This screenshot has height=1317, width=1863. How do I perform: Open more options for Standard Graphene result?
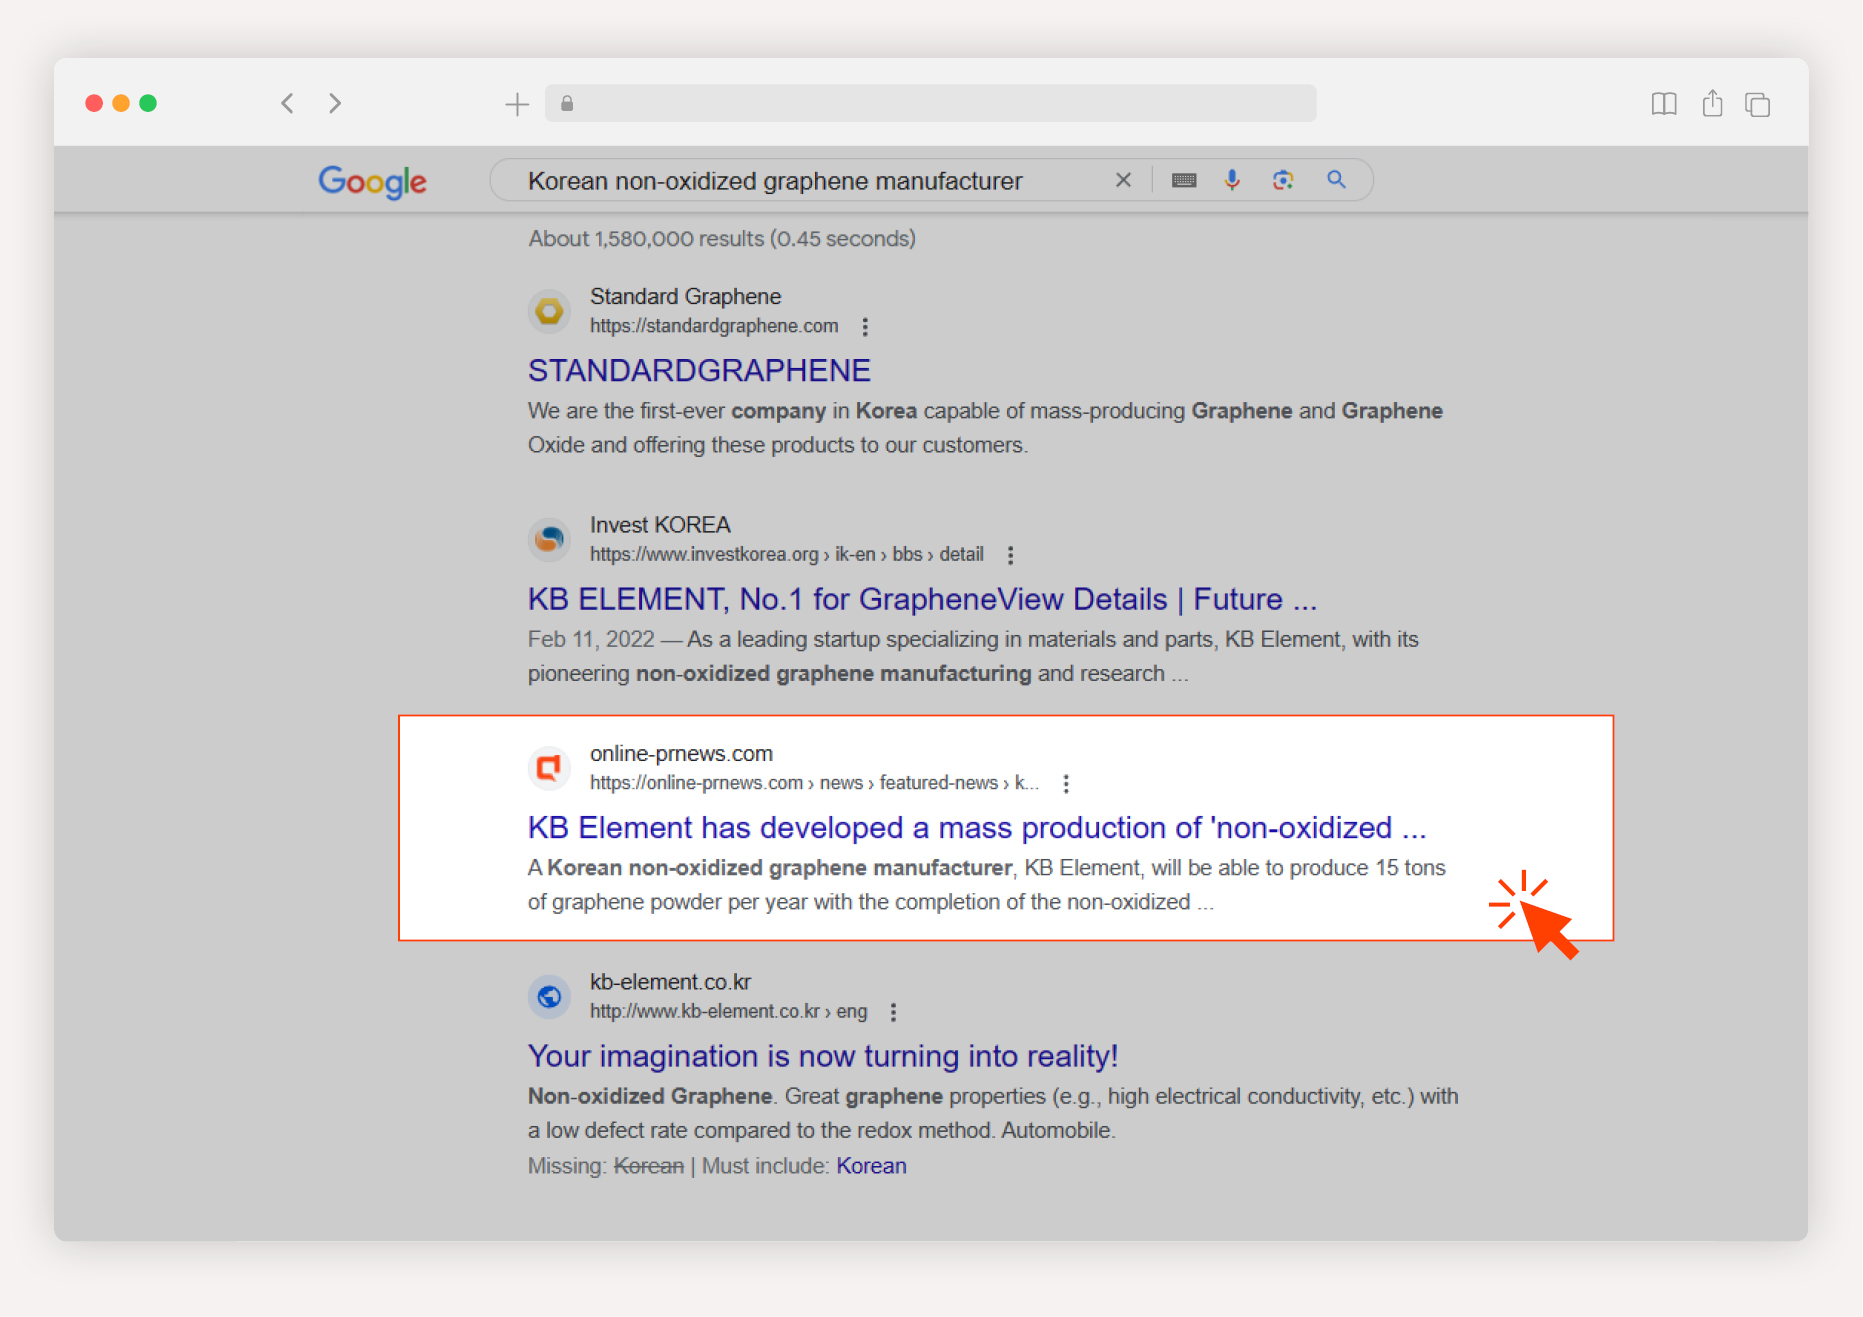coord(865,327)
